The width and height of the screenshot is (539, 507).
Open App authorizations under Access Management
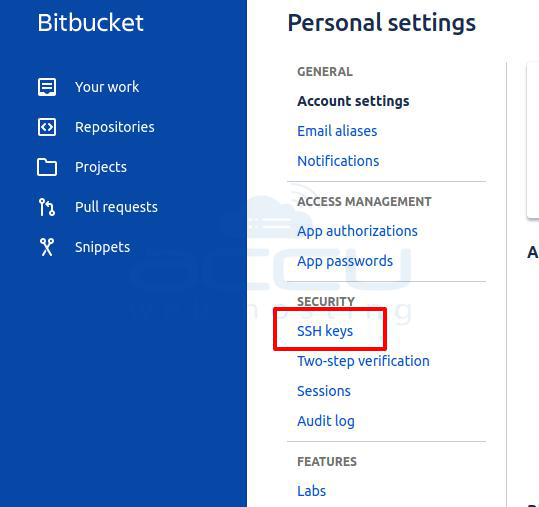point(357,231)
